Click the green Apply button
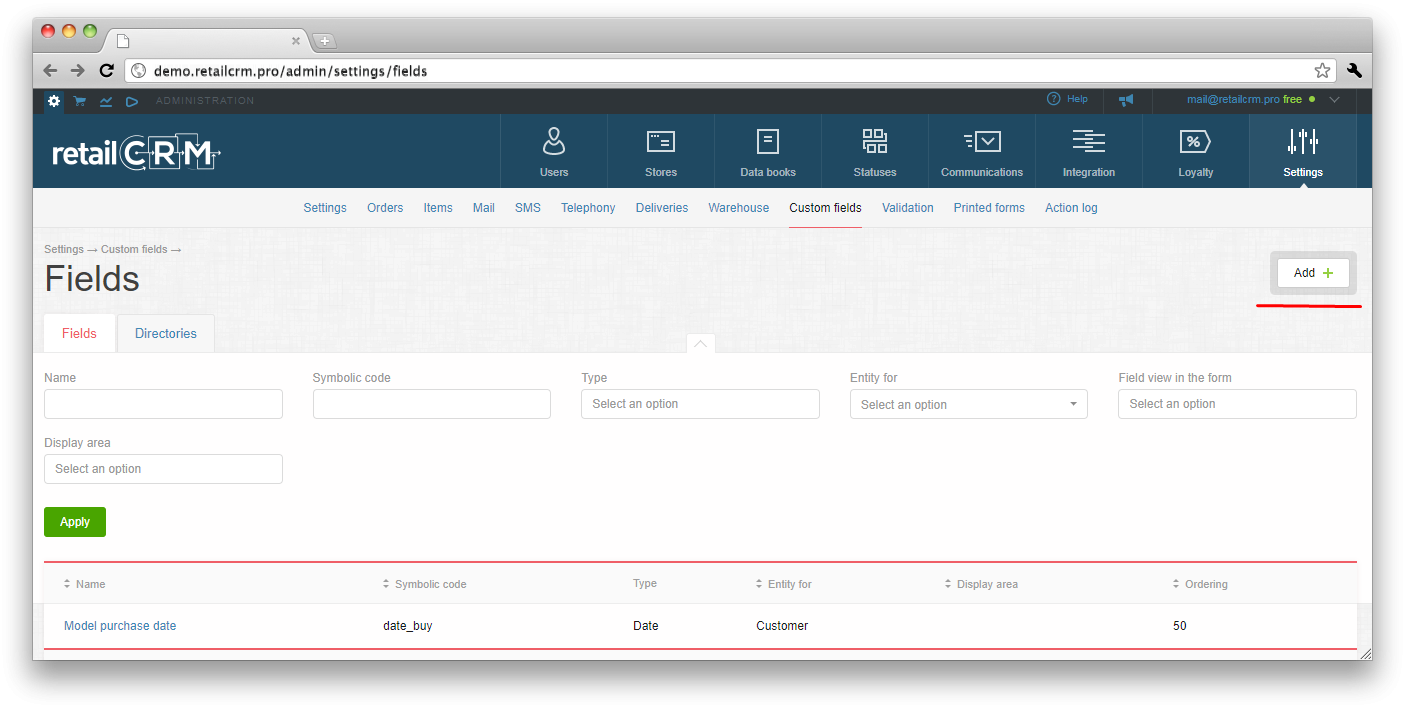 75,522
